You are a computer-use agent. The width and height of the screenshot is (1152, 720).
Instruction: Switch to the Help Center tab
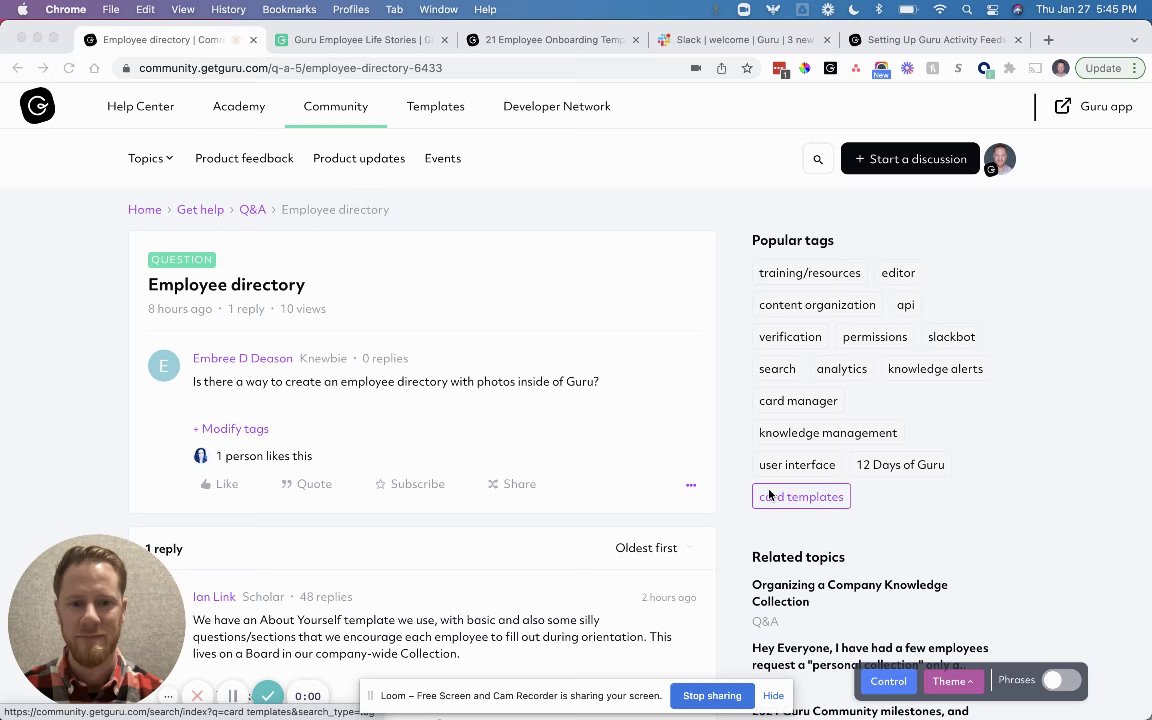(x=140, y=107)
